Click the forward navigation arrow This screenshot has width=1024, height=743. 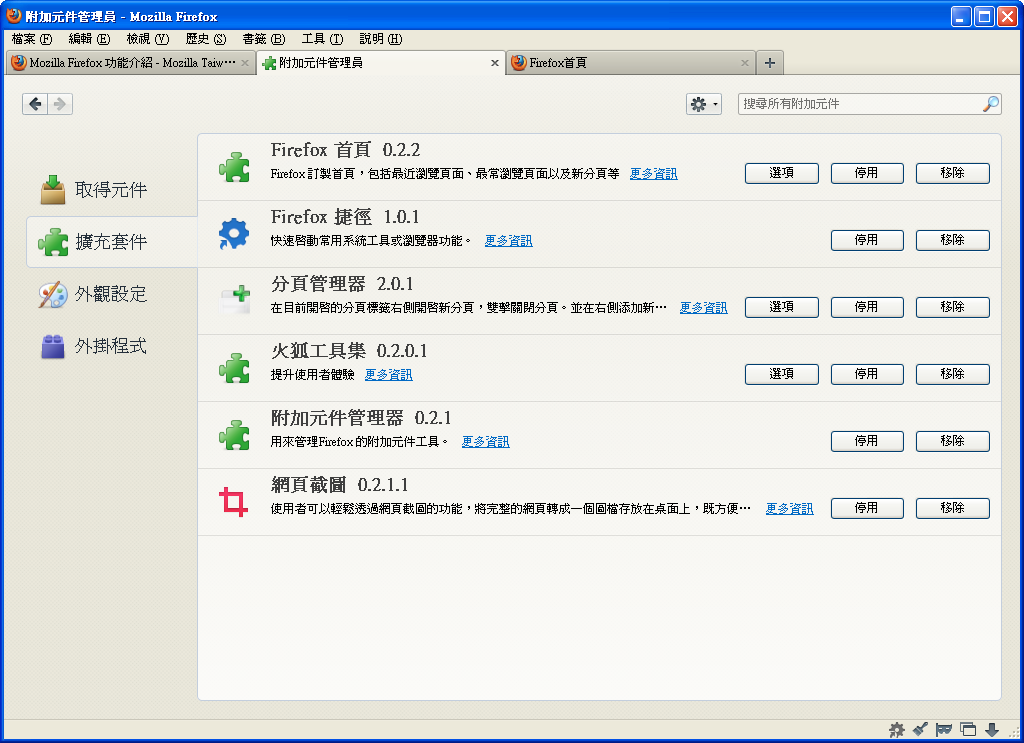click(60, 104)
